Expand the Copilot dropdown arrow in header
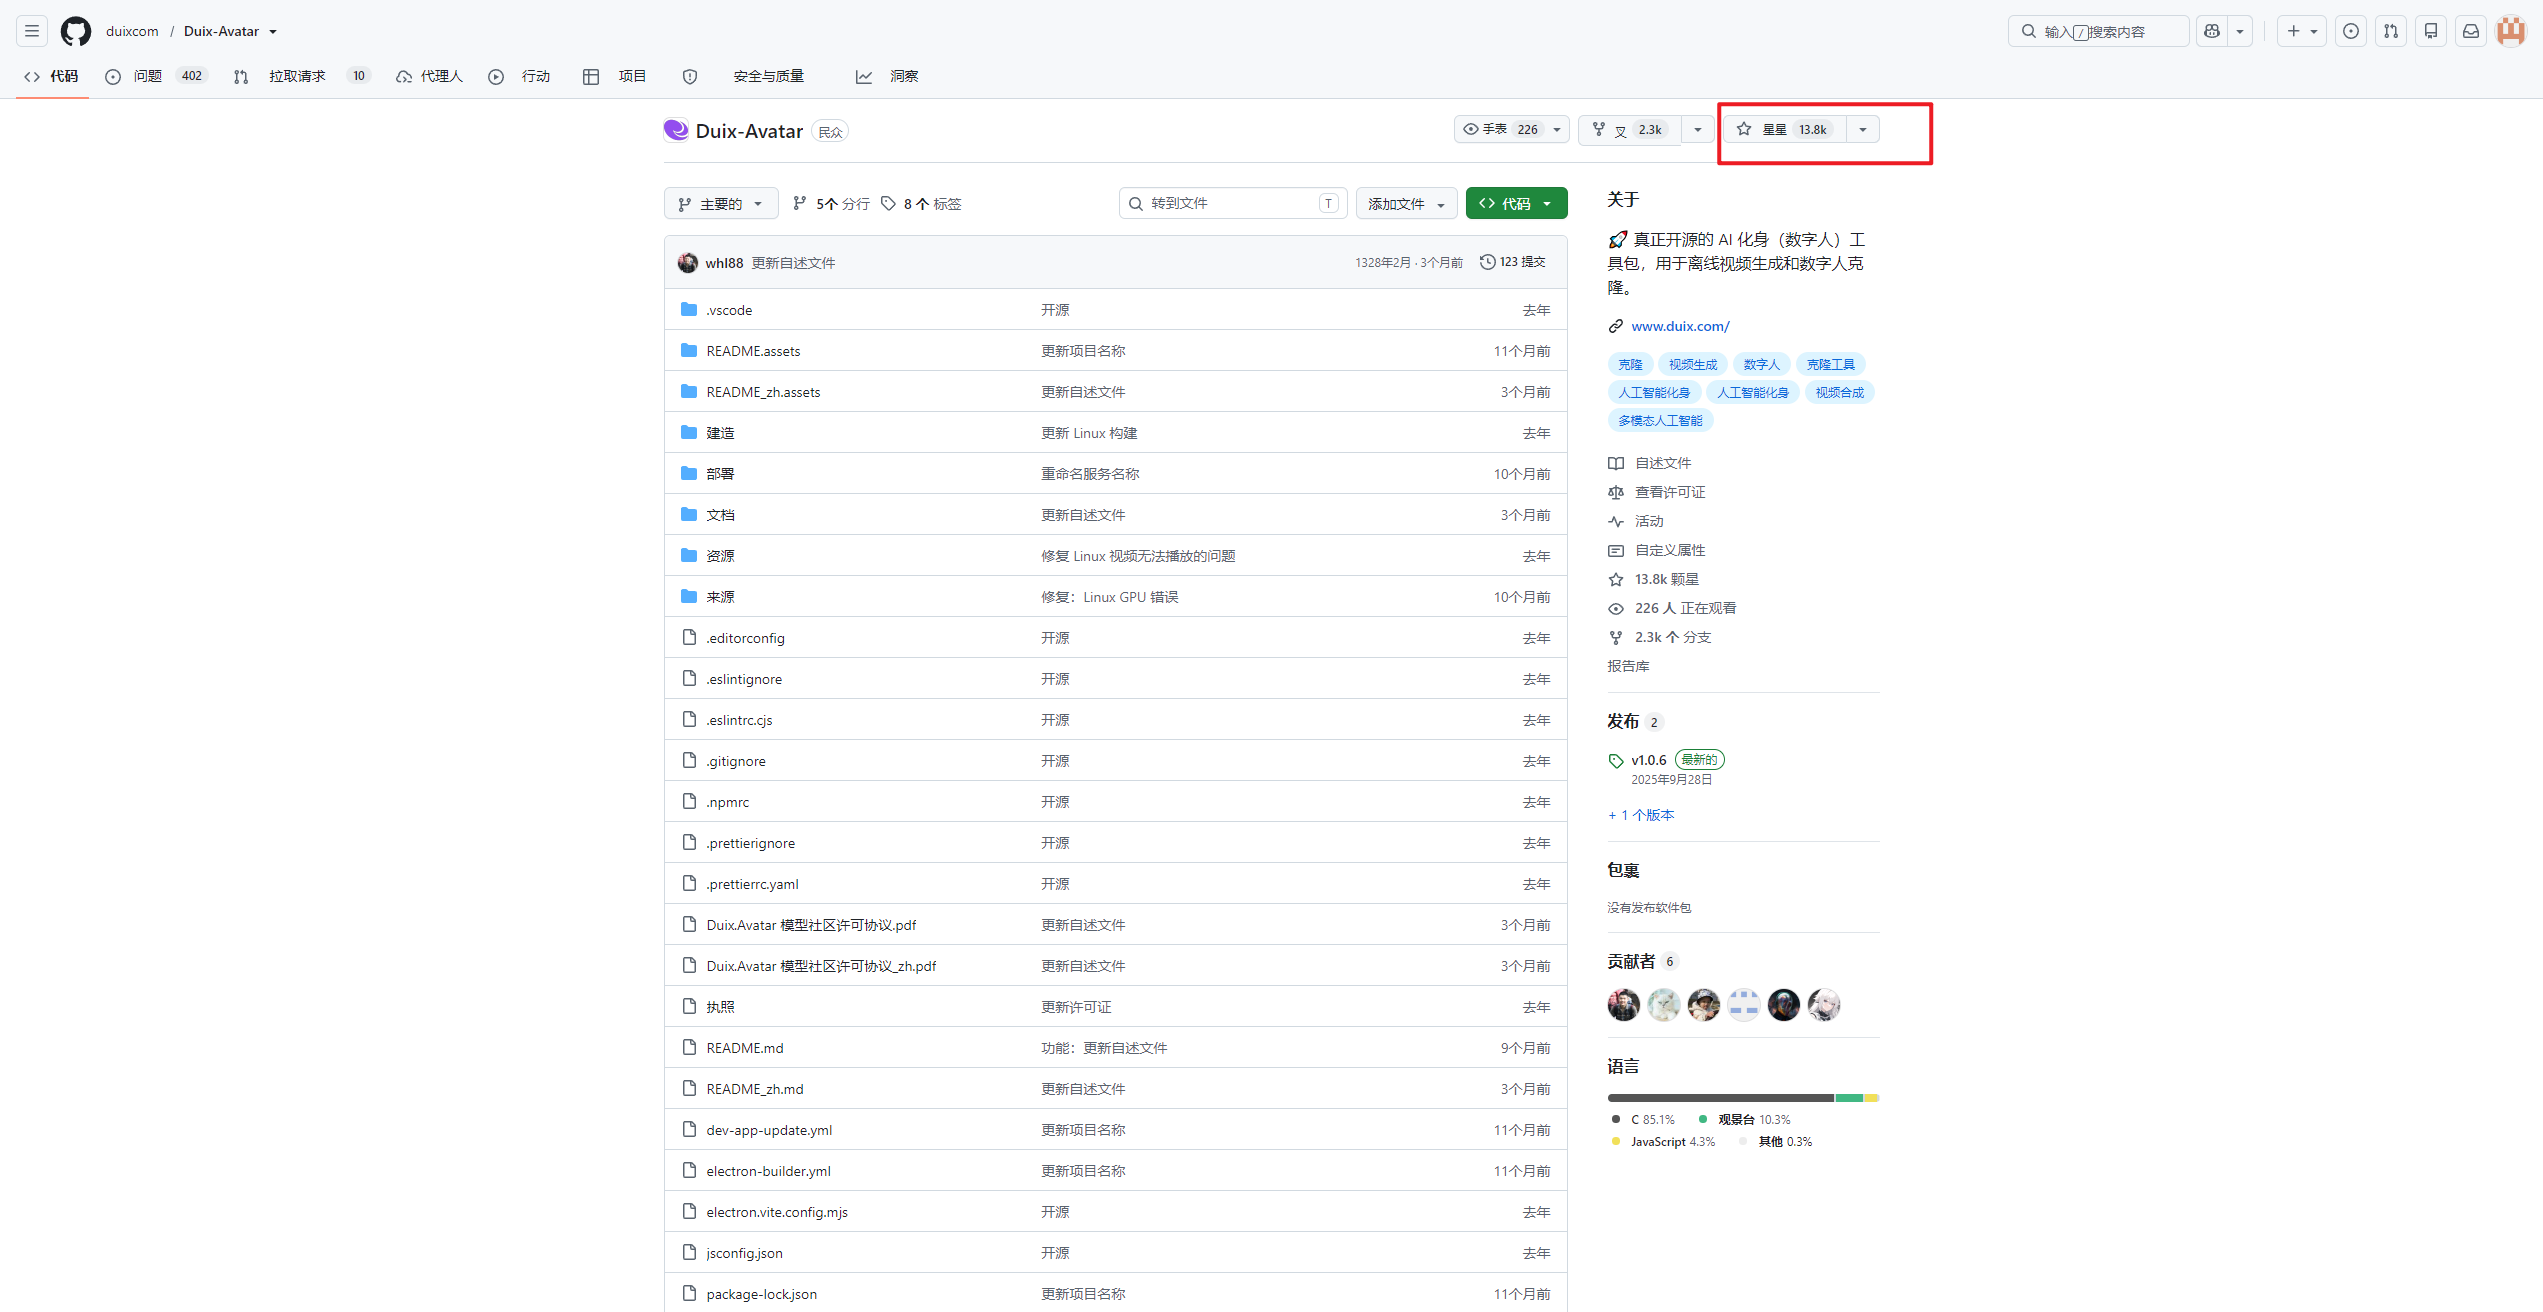Image resolution: width=2543 pixels, height=1312 pixels. [x=2240, y=31]
